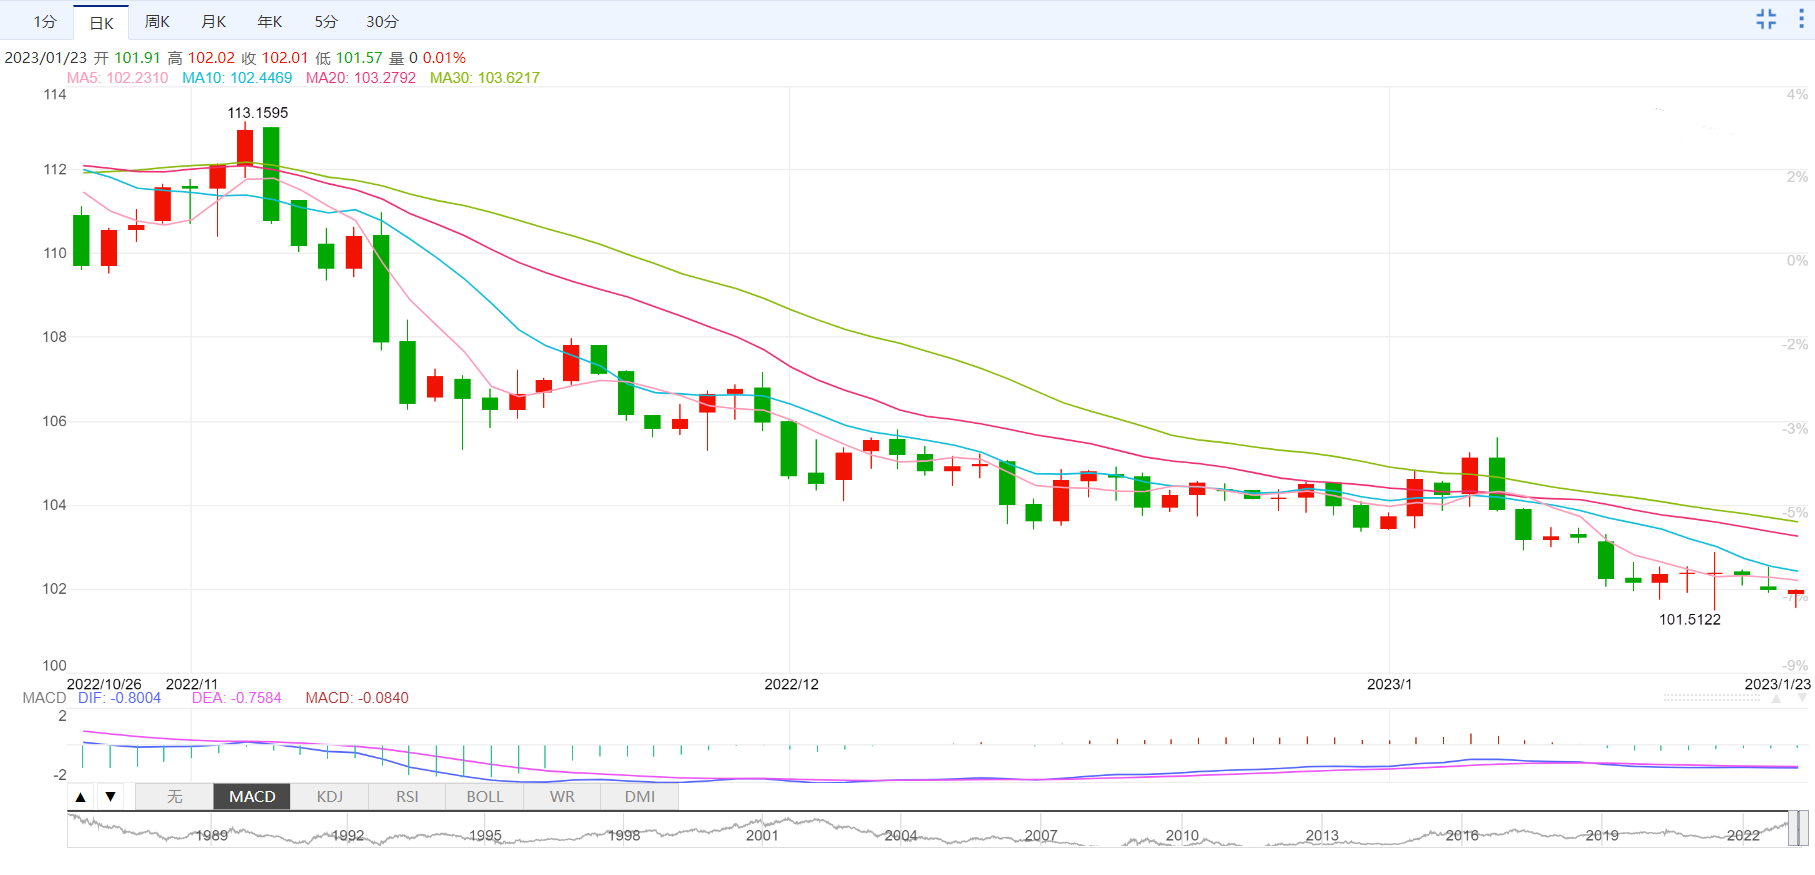This screenshot has height=875, width=1815.
Task: Click the faint gray down arrow under 2023/1/23
Action: [1802, 698]
